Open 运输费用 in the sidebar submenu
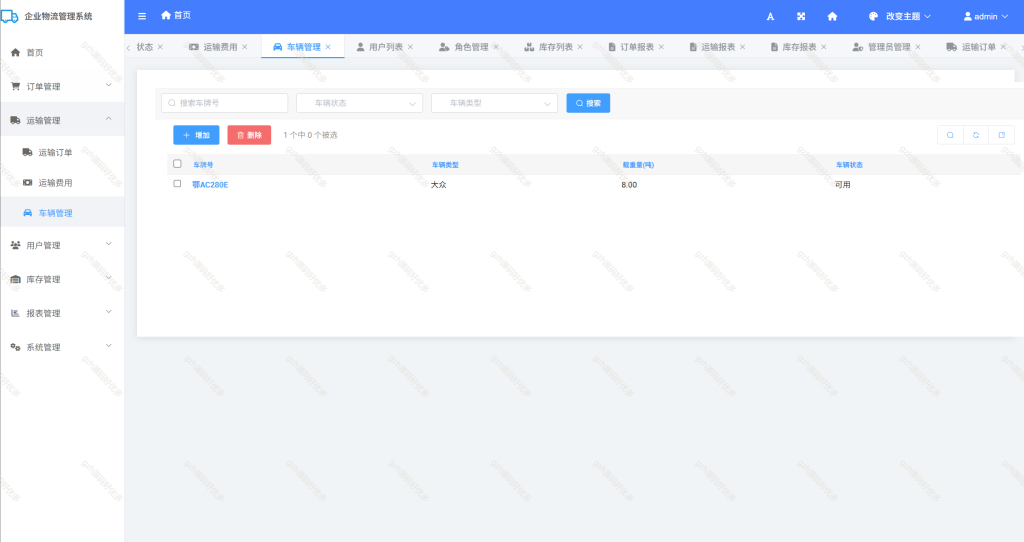 pos(62,183)
